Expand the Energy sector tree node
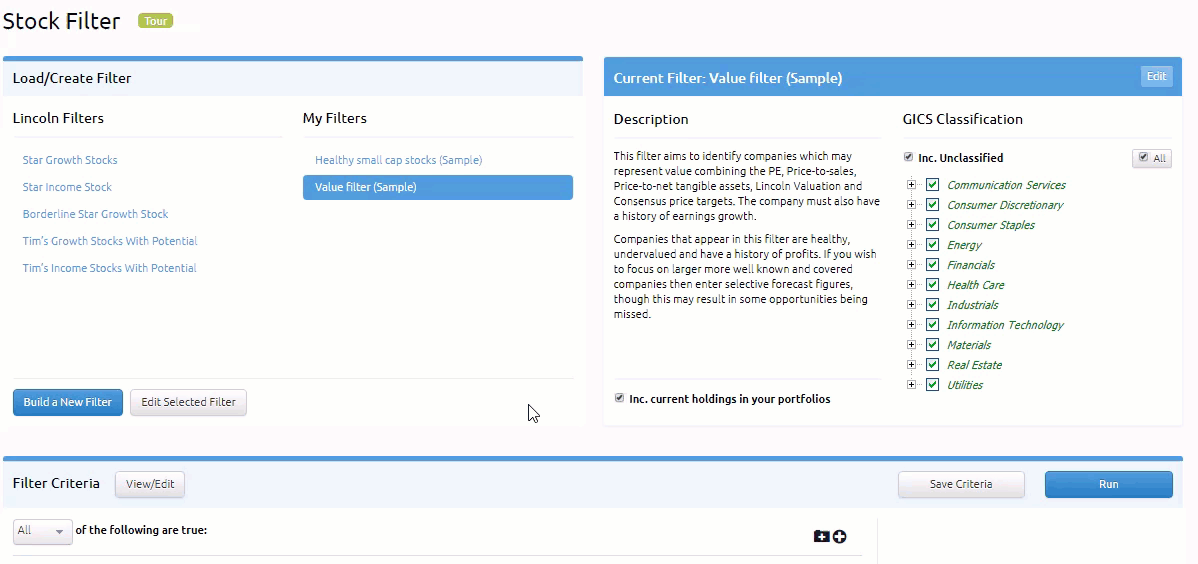This screenshot has height=564, width=1198. pyautogui.click(x=911, y=245)
